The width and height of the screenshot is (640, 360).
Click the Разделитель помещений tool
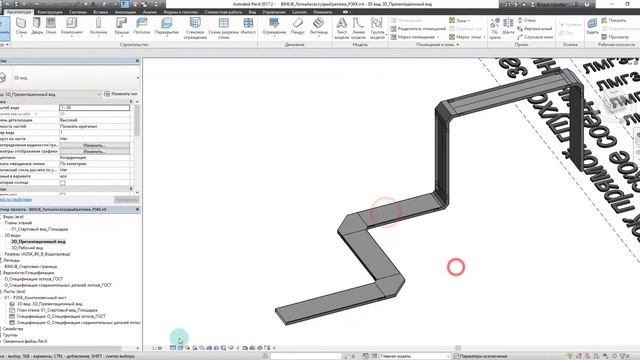(x=418, y=29)
